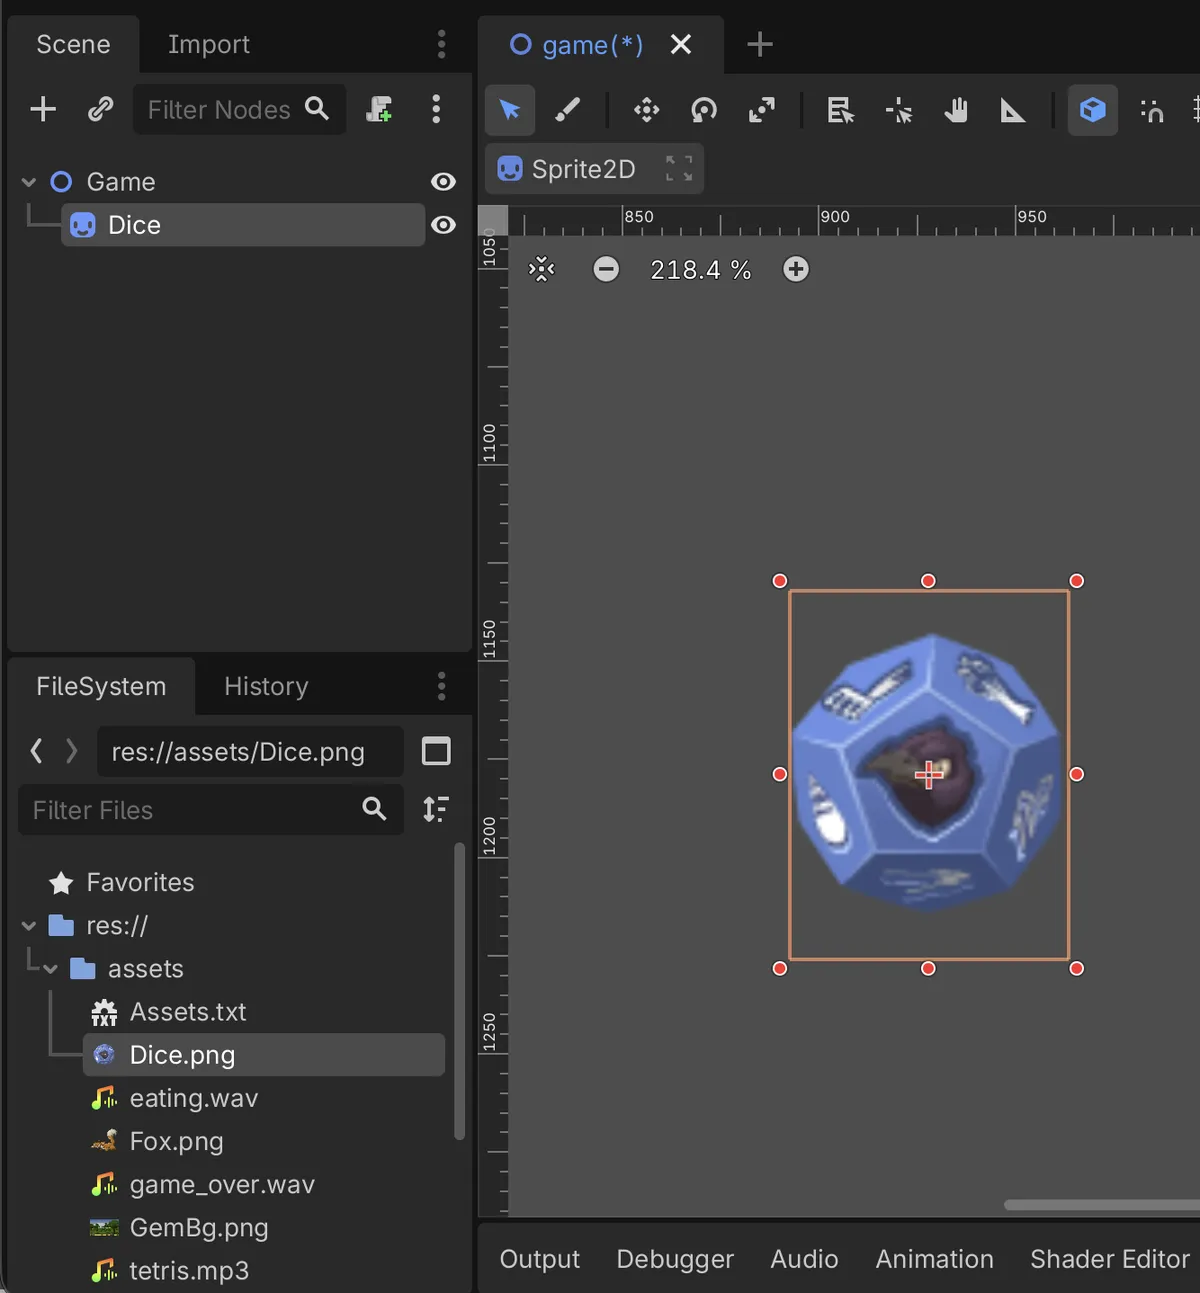Screen dimensions: 1200x1293
Task: Zoom in with the plus button
Action: (796, 269)
